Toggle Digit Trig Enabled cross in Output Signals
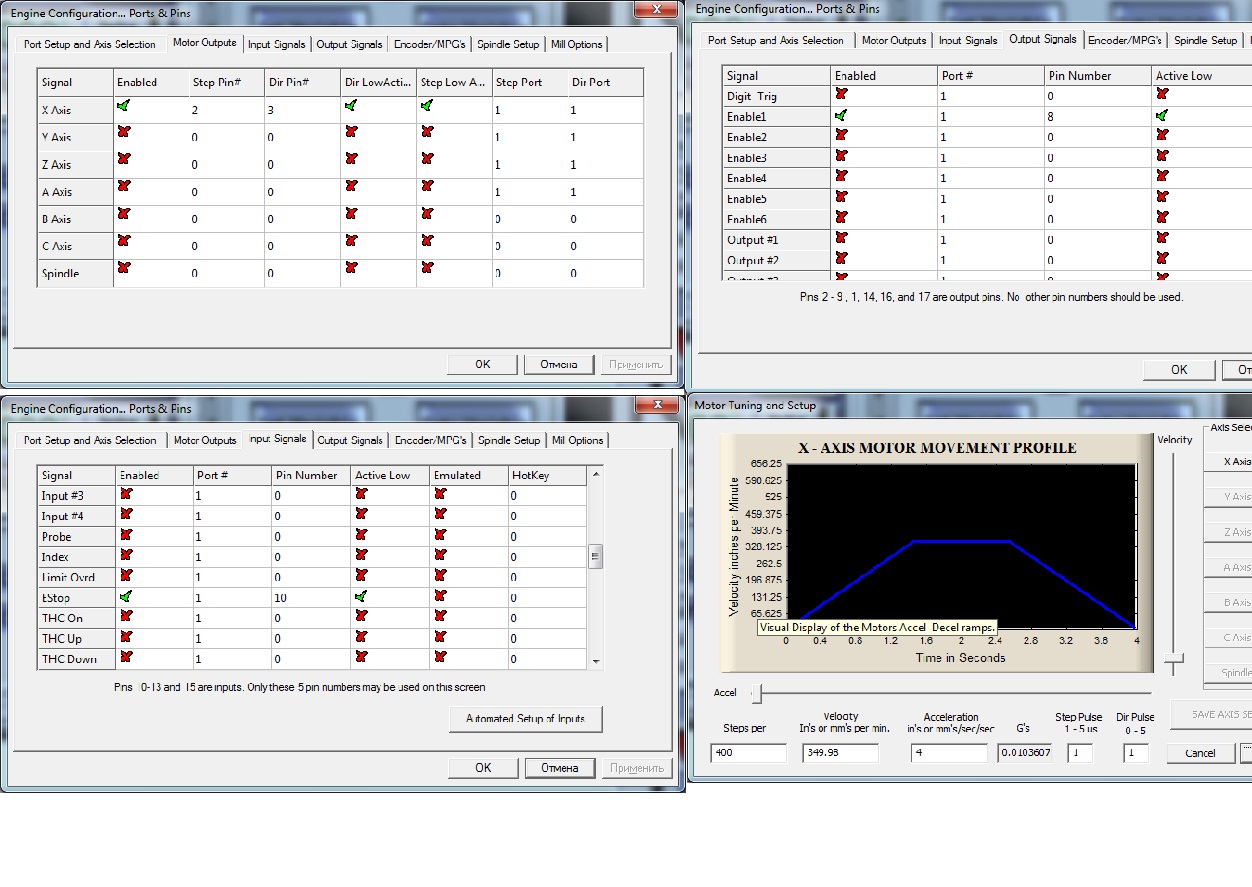This screenshot has width=1252, height=887. (x=841, y=93)
